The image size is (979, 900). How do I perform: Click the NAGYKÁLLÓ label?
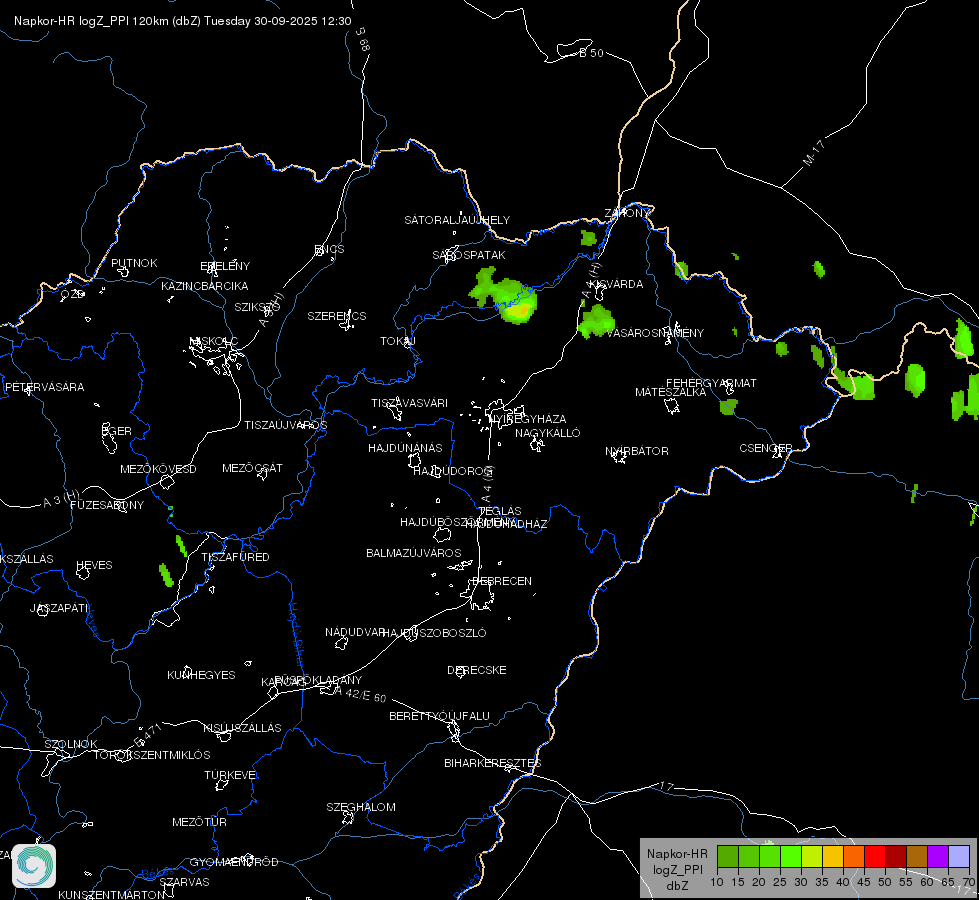(x=548, y=433)
